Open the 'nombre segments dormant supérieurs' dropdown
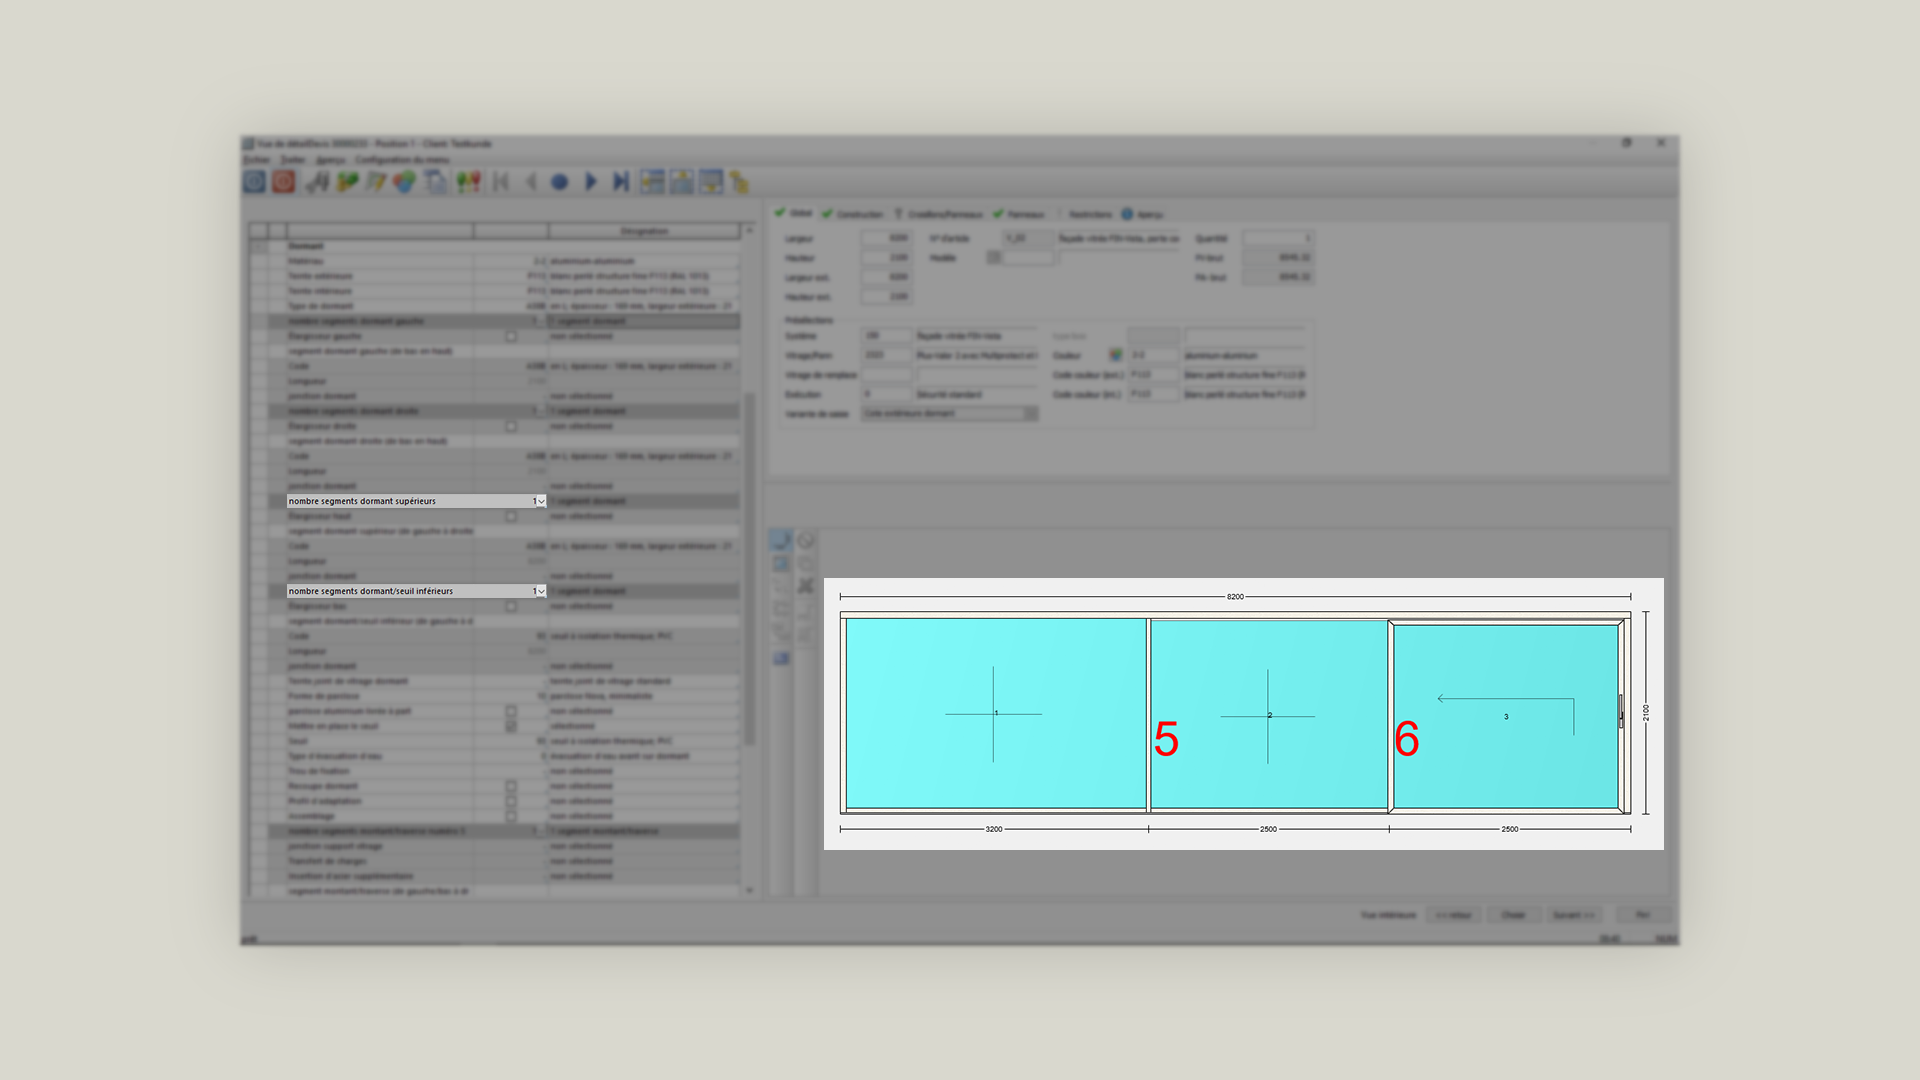This screenshot has height=1080, width=1920. coord(540,501)
